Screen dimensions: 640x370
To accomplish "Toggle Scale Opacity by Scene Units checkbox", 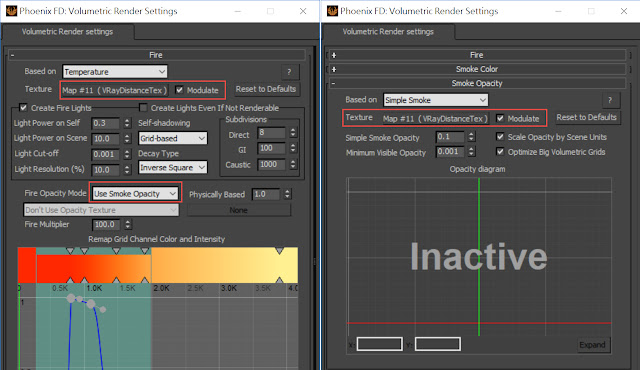I will pyautogui.click(x=500, y=137).
